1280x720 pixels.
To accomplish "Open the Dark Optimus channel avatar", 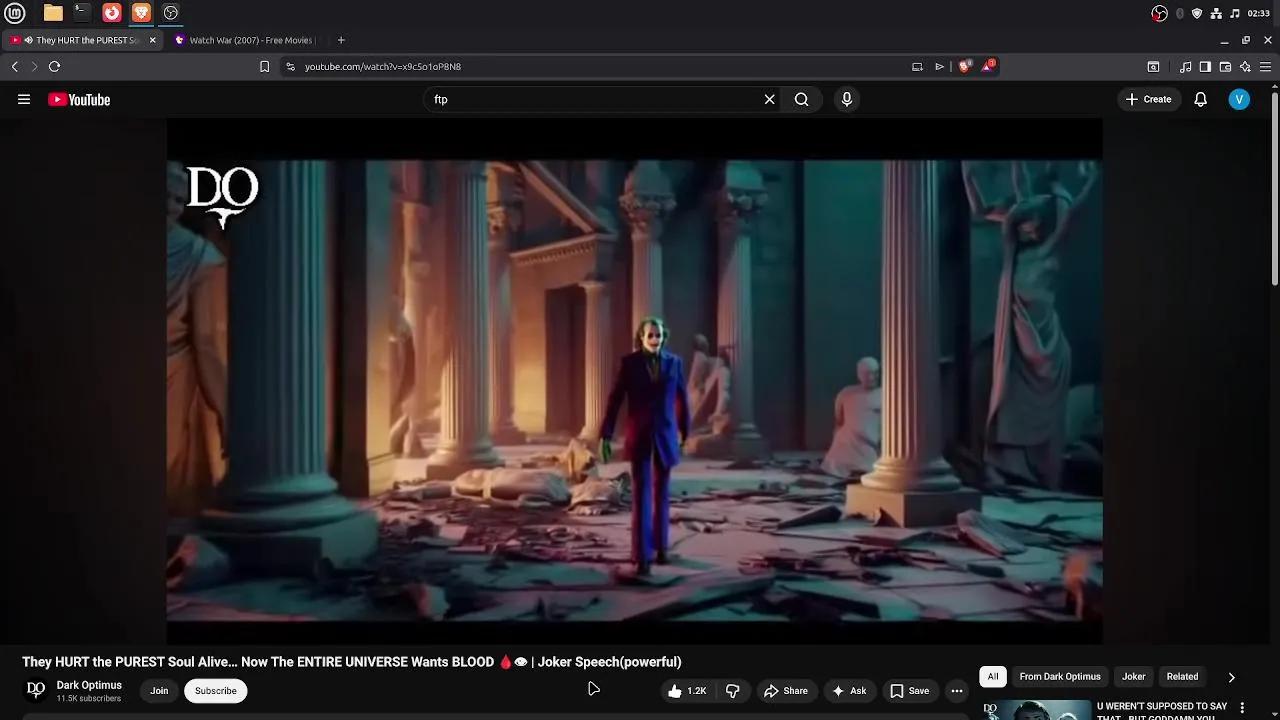I will pos(36,690).
